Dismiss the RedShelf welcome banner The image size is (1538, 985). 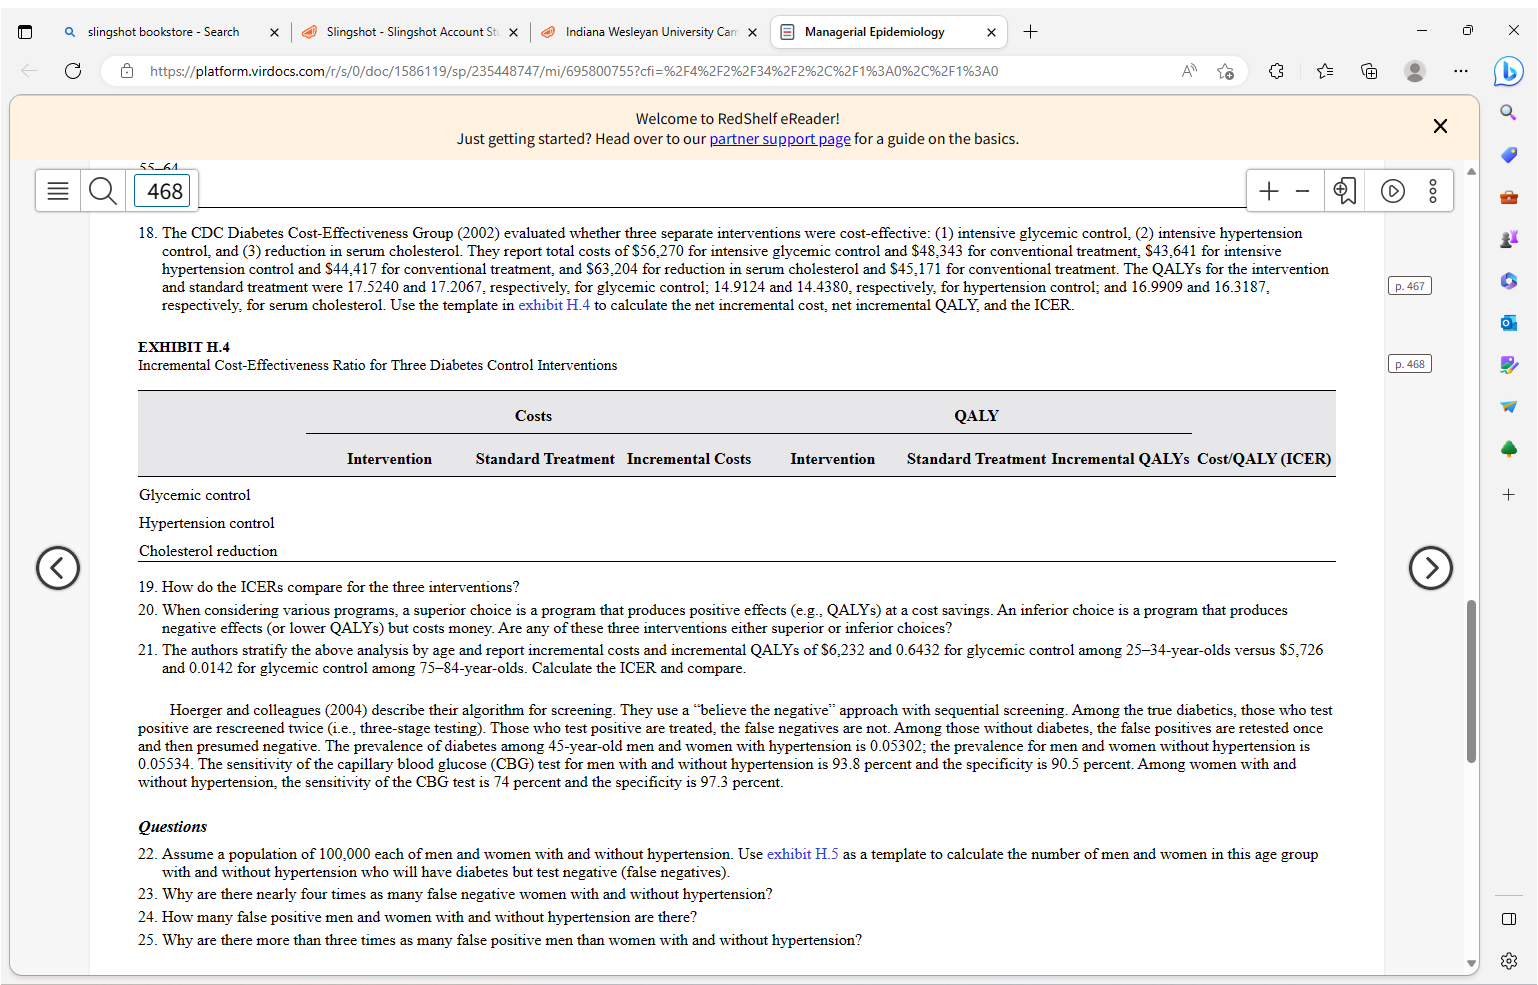click(x=1440, y=126)
